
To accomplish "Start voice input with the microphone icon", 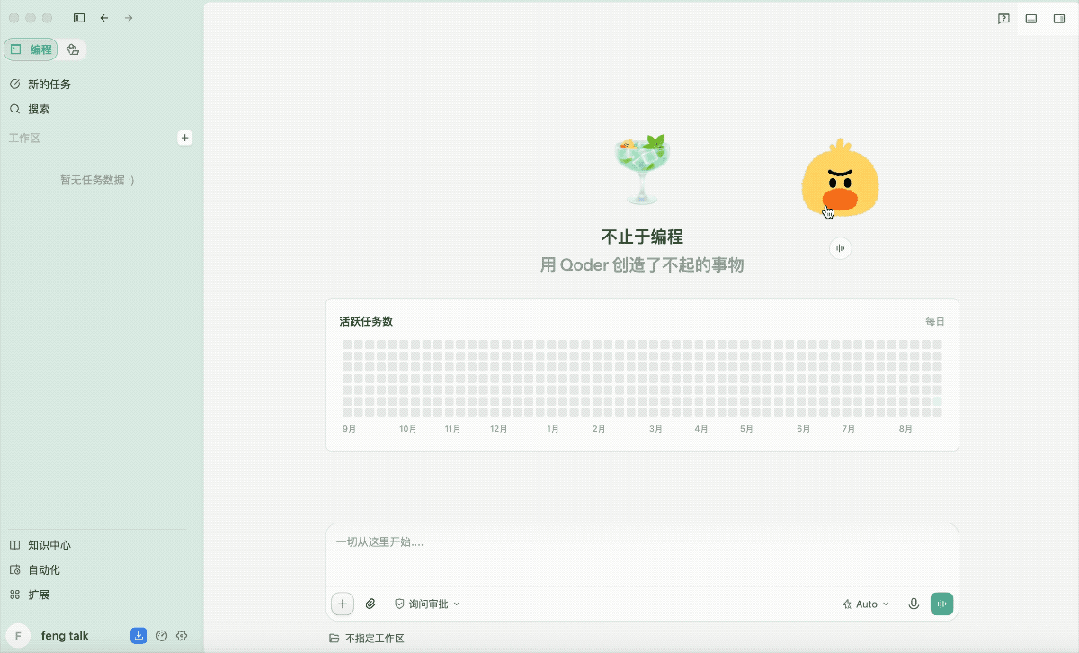I will (914, 603).
